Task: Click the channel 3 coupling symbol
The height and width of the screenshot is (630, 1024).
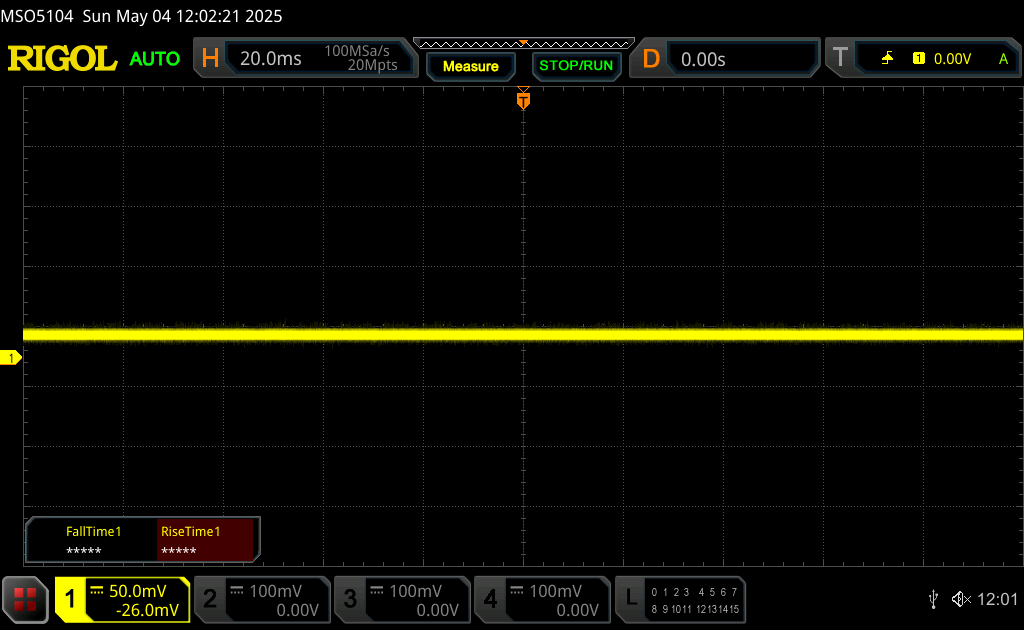Action: pyautogui.click(x=377, y=591)
